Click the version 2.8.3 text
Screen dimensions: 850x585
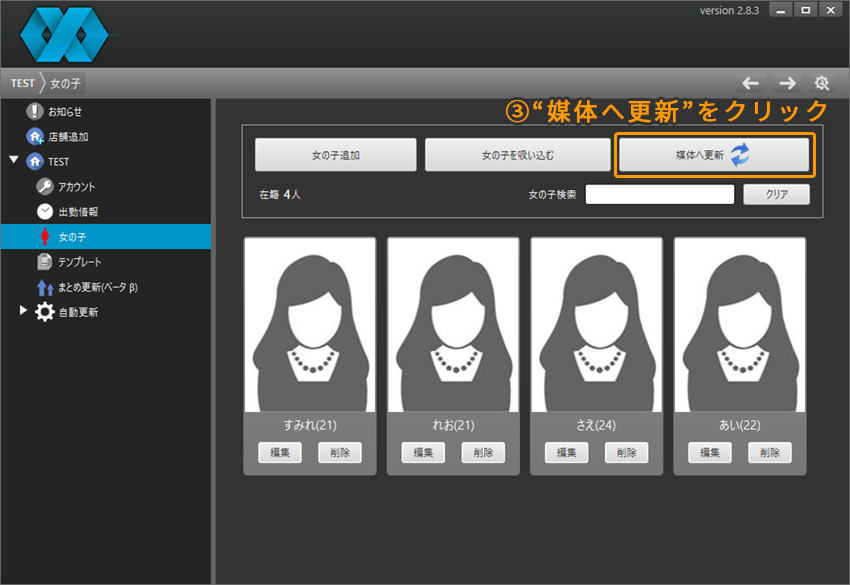[x=729, y=10]
